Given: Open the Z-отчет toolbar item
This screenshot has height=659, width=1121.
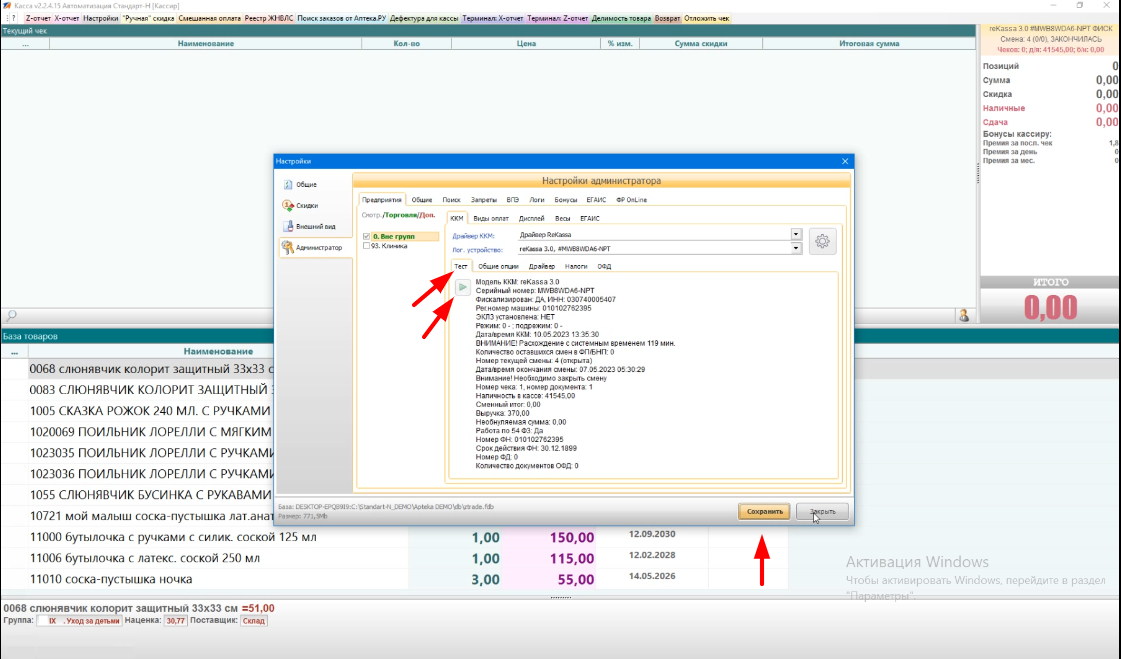Looking at the screenshot, I should (38, 19).
